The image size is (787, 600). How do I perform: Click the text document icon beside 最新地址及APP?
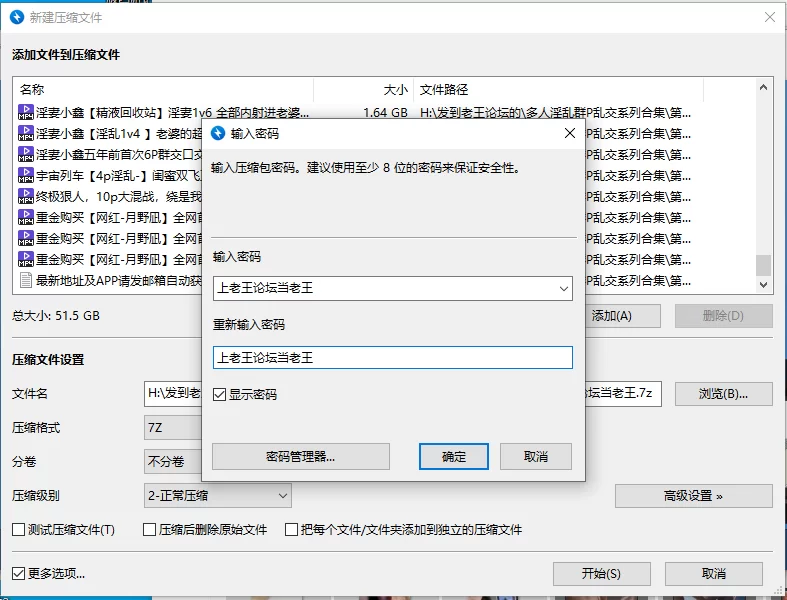pyautogui.click(x=26, y=280)
